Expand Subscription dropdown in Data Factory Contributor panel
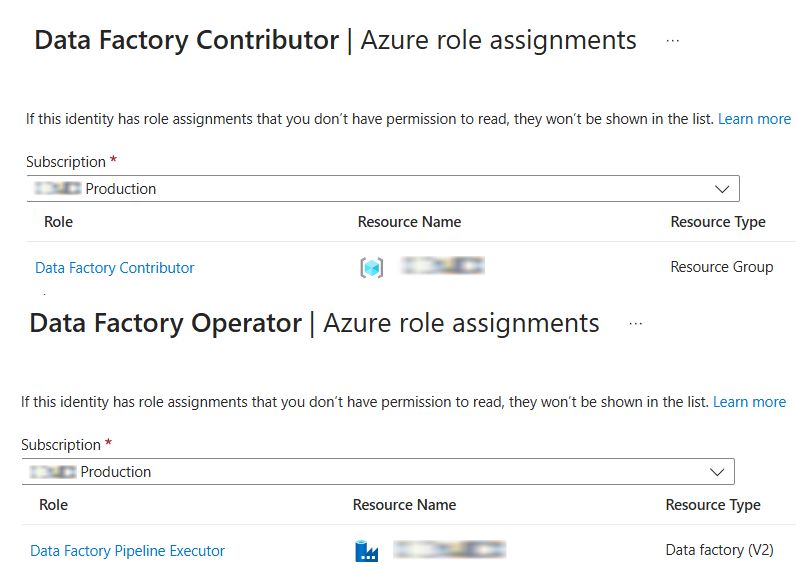The height and width of the screenshot is (569, 796). point(383,189)
